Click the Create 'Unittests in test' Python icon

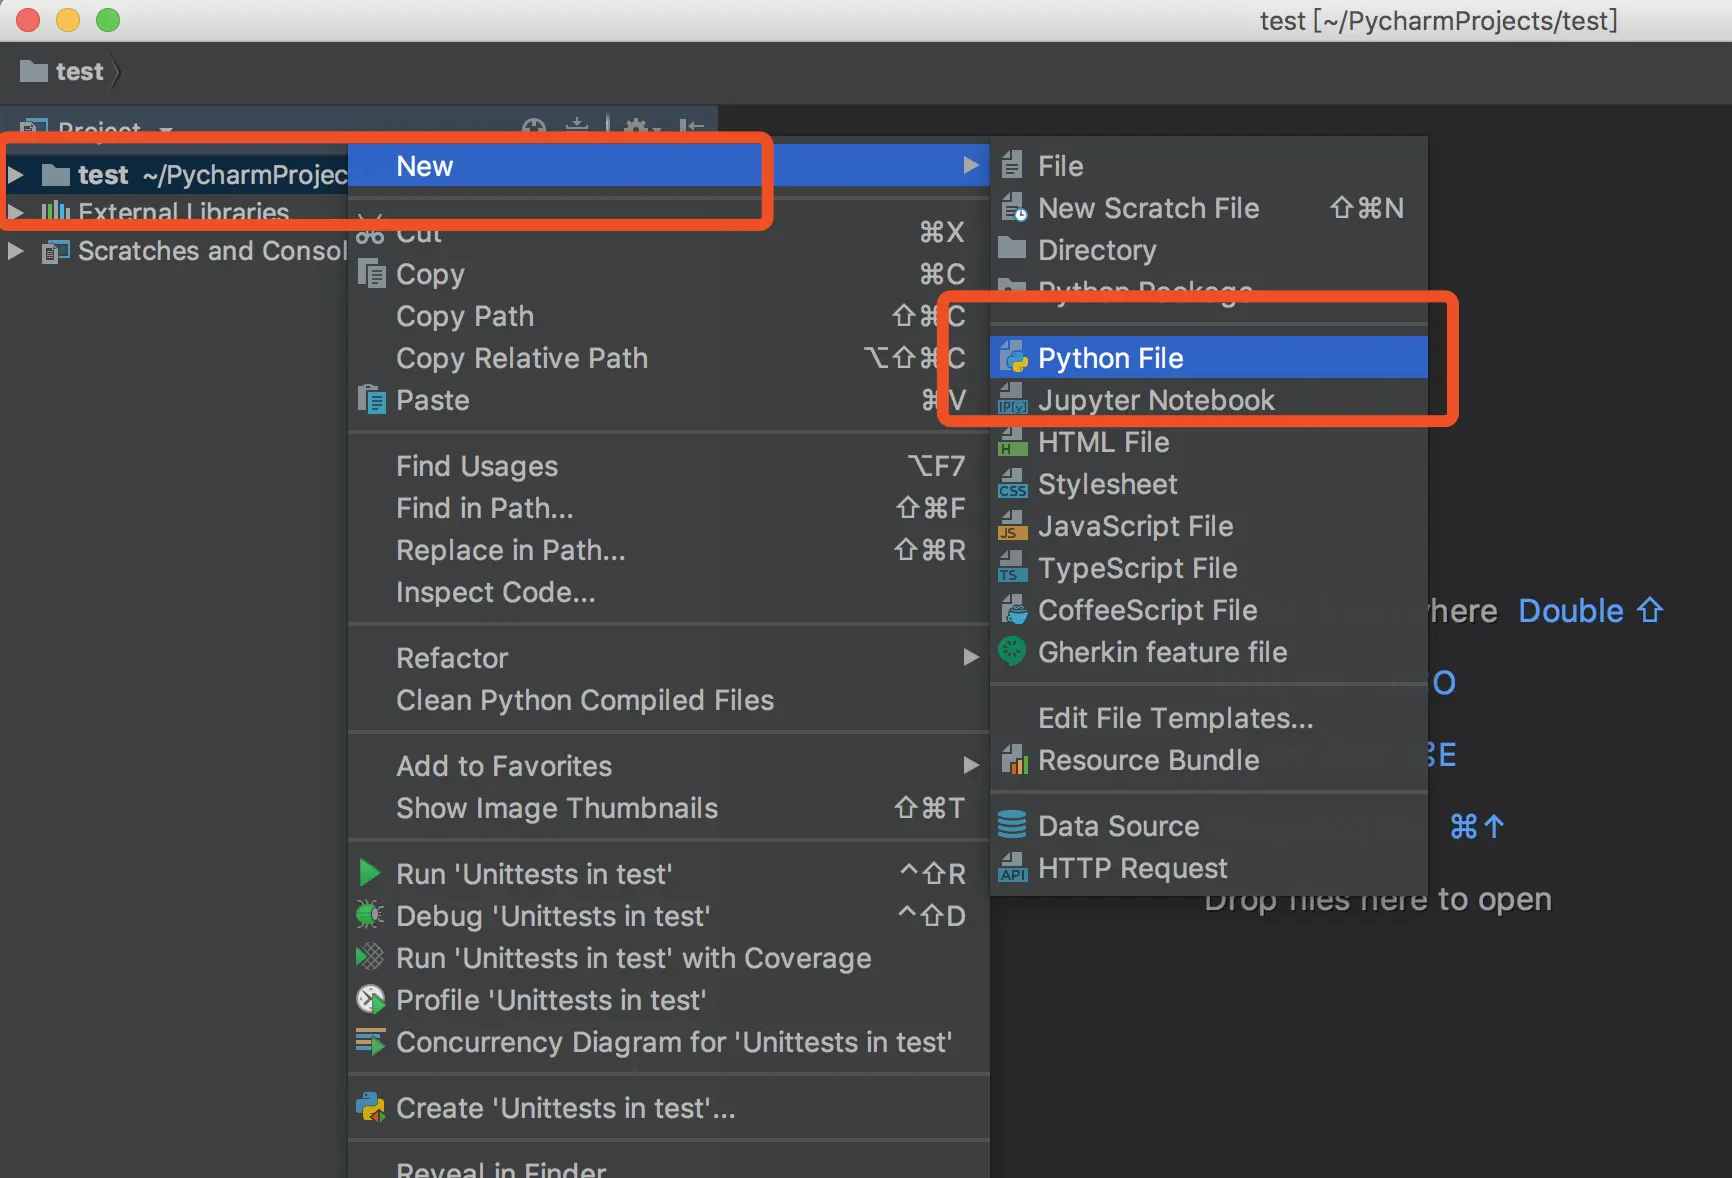[x=370, y=1107]
